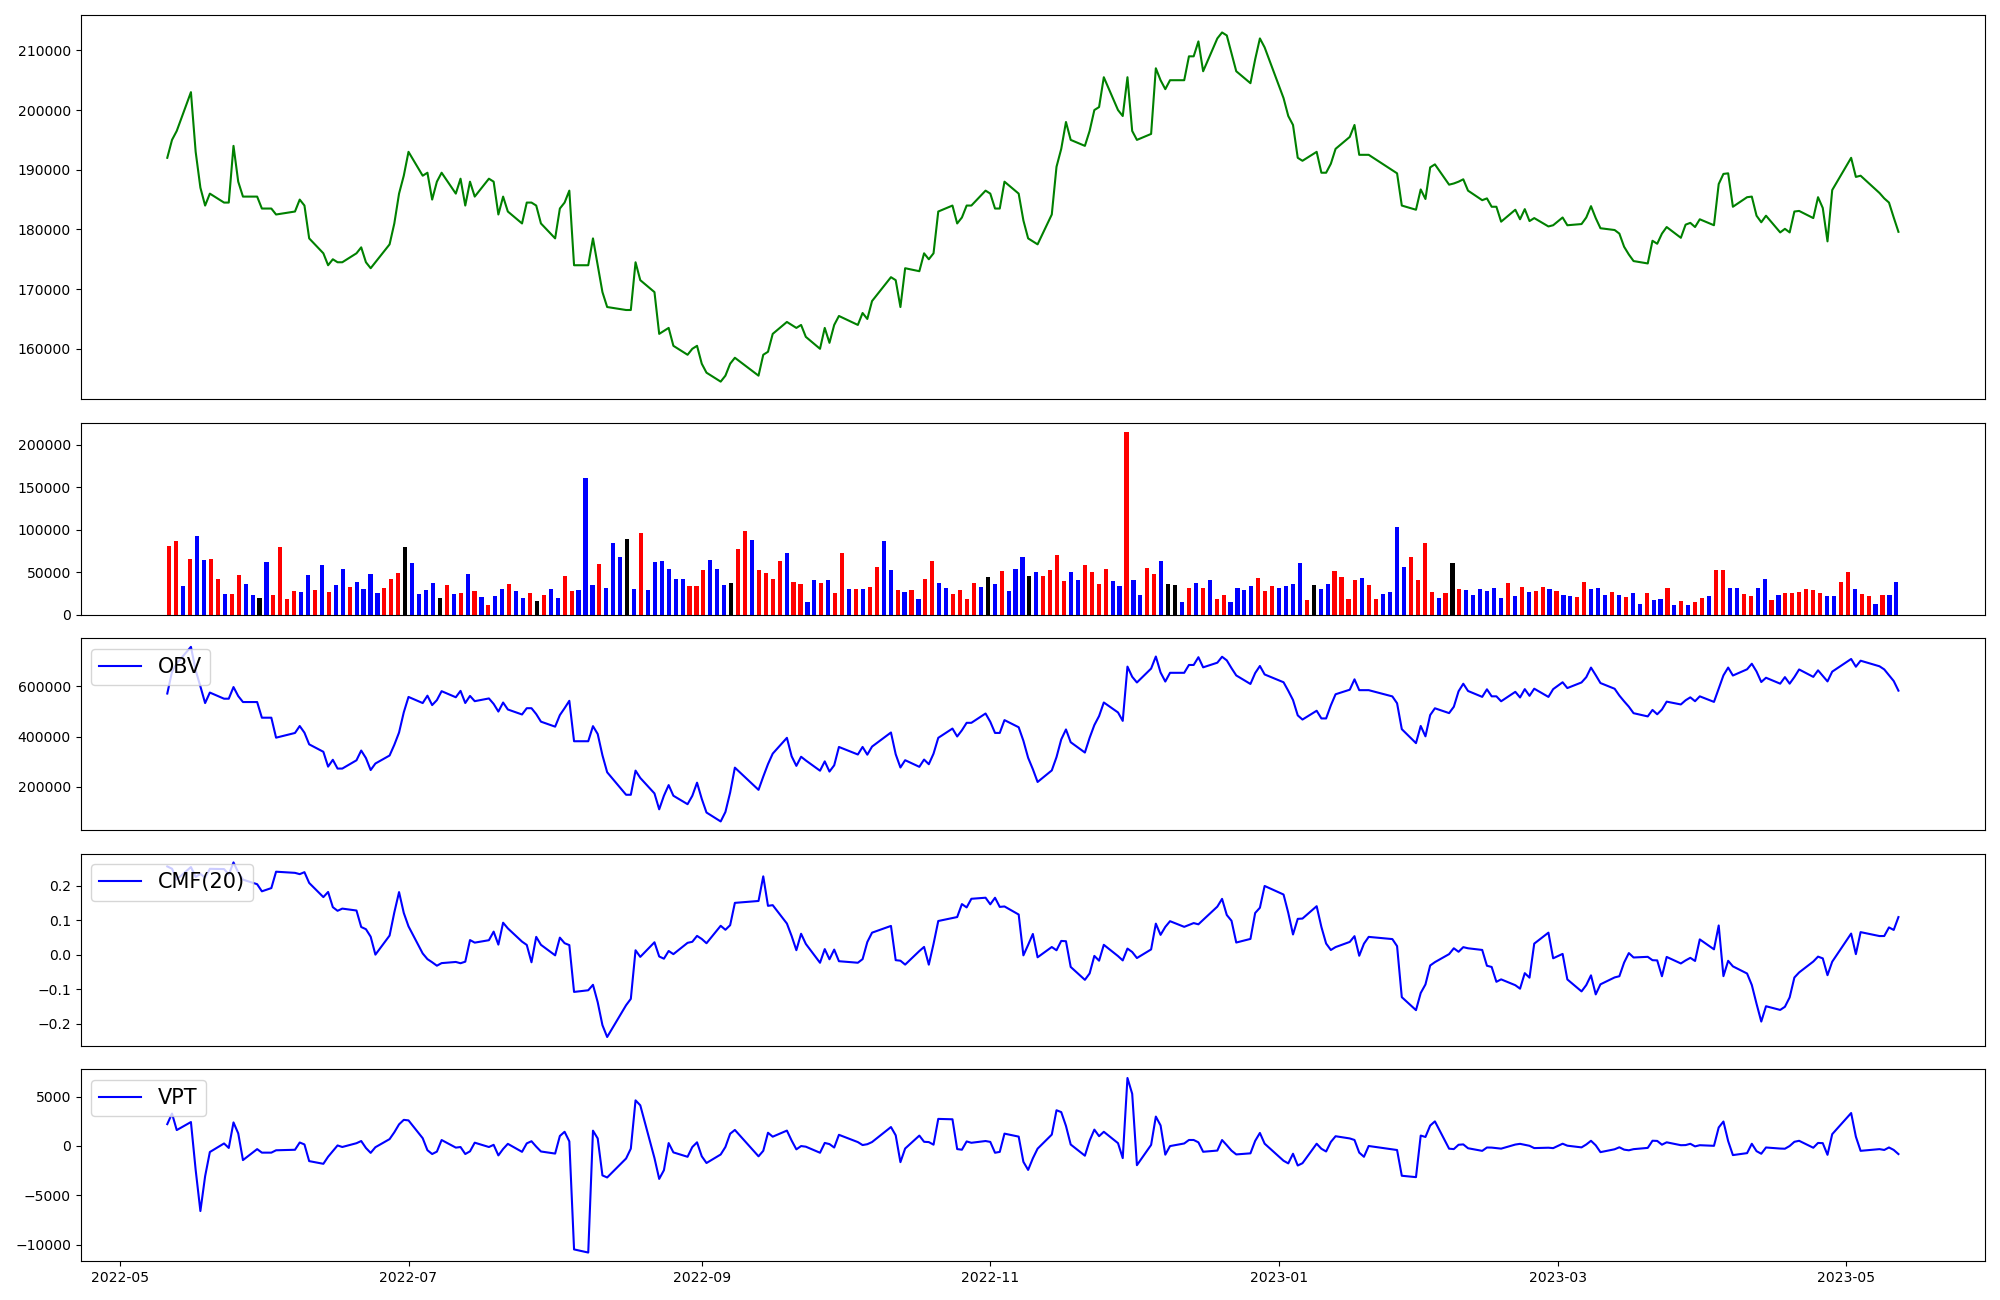Screen dimensions: 2000x1300
Task: Click the CMF(20) legend label
Action: (200, 881)
